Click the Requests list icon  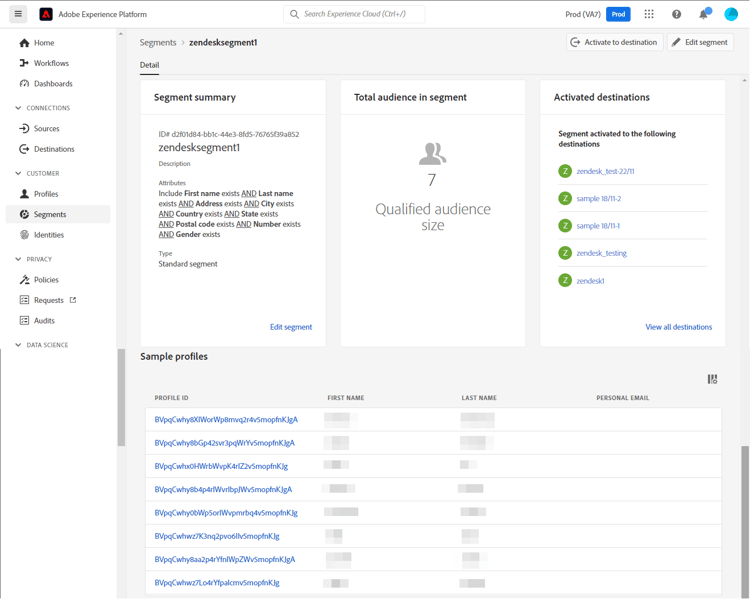[24, 300]
